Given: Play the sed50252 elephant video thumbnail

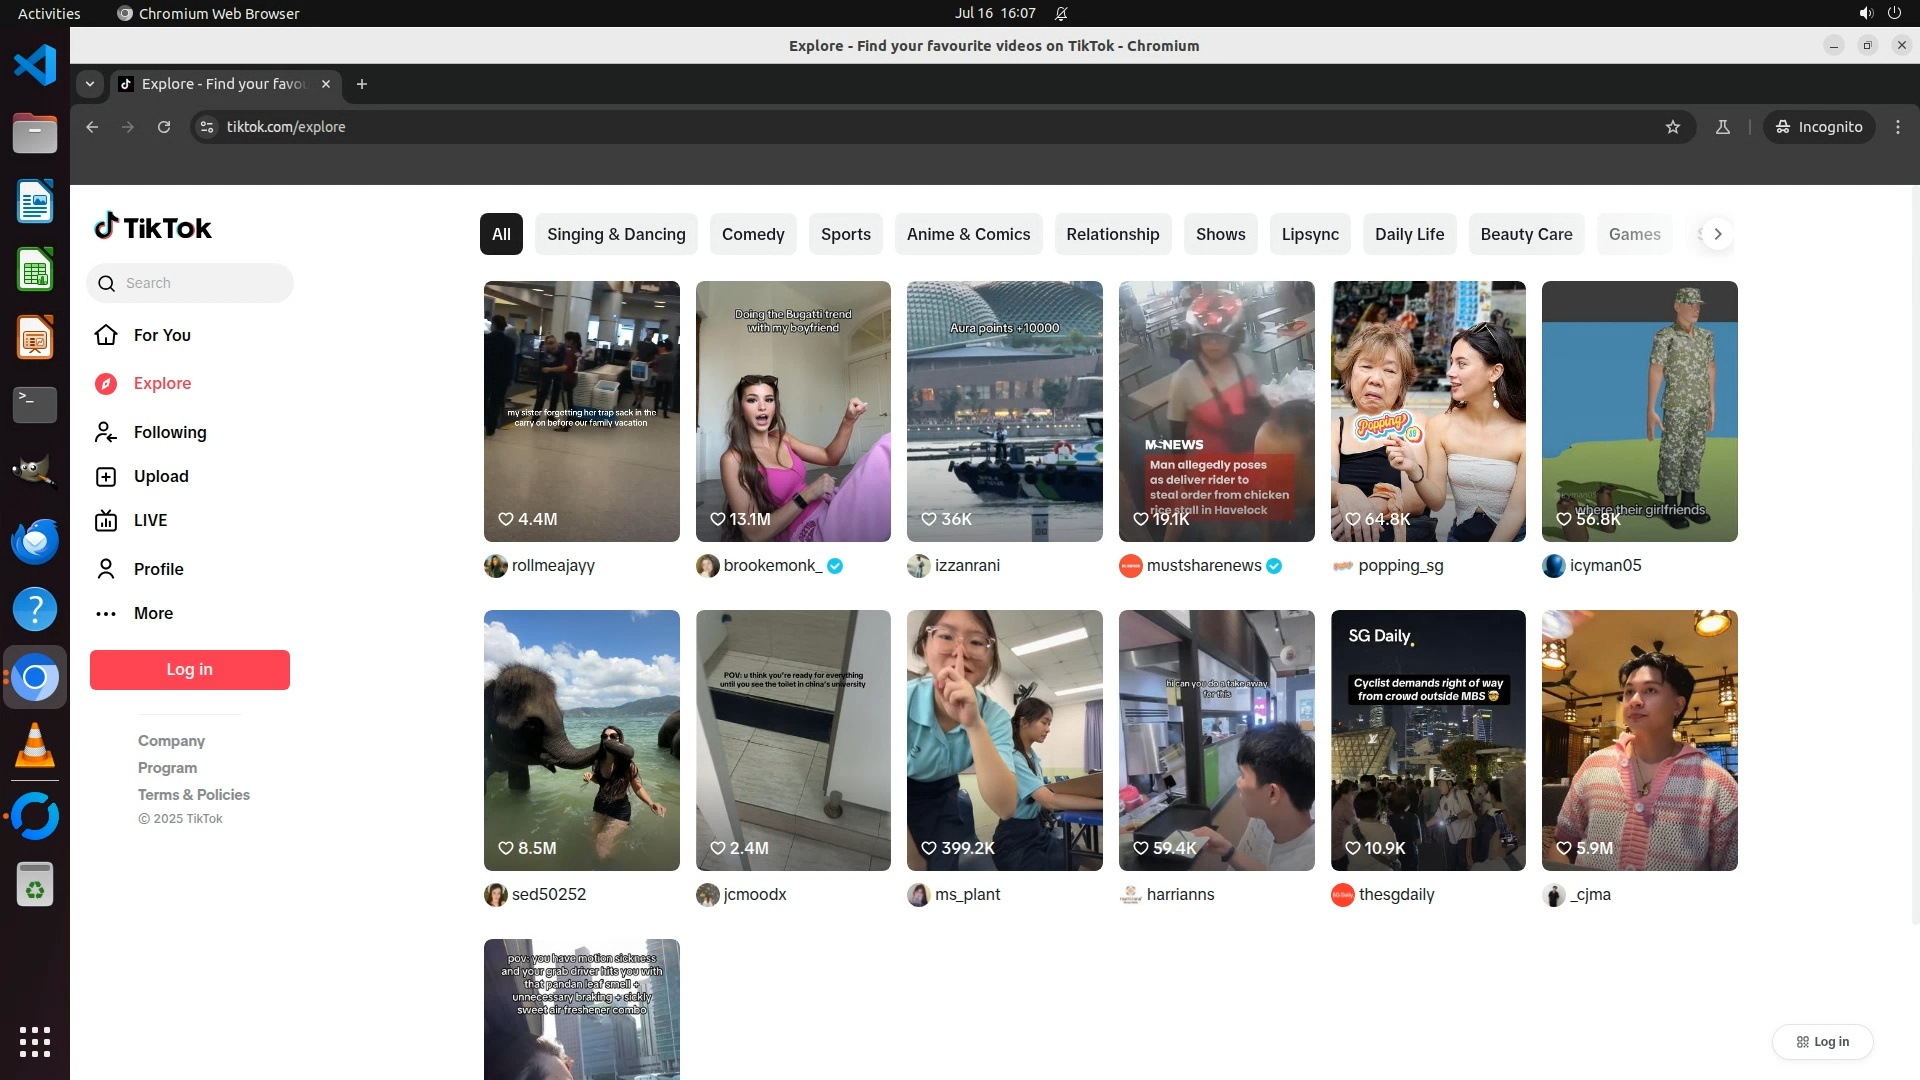Looking at the screenshot, I should tap(581, 740).
